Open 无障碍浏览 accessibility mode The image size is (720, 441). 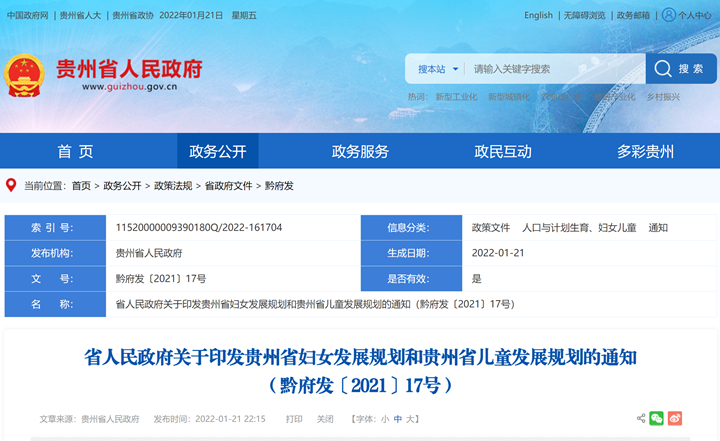[585, 16]
